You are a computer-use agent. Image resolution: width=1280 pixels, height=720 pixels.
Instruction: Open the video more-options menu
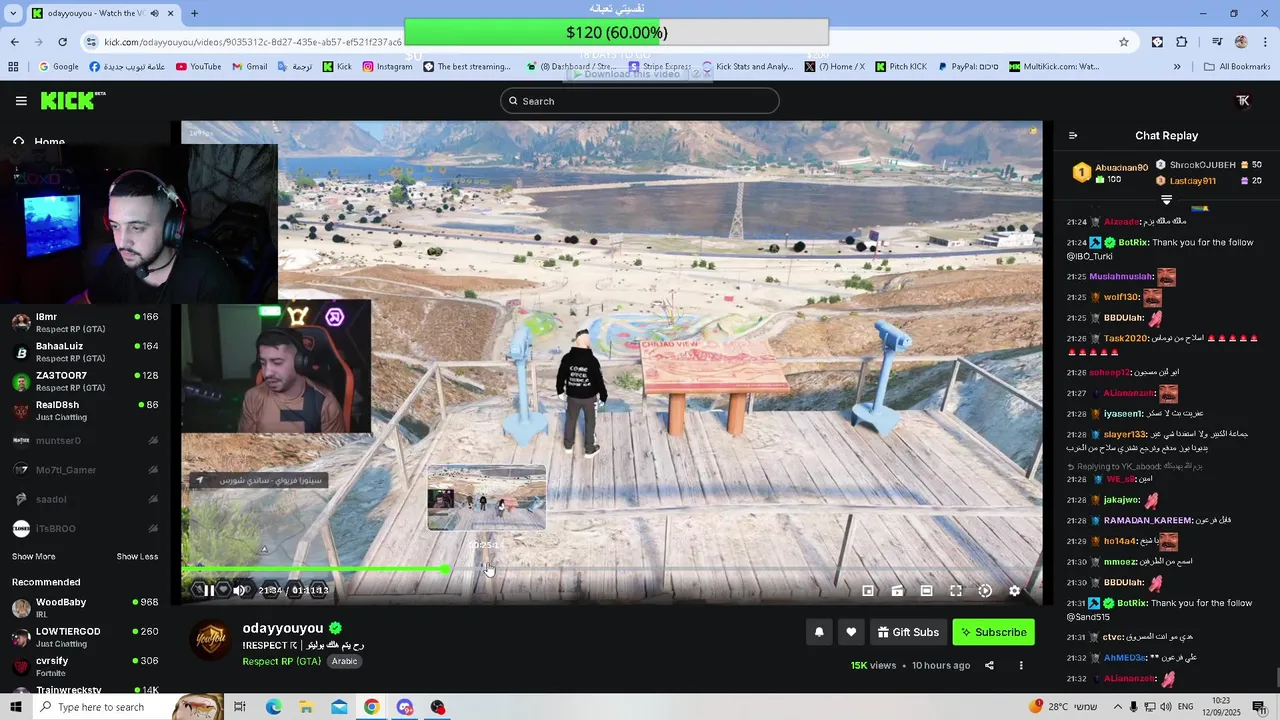pyautogui.click(x=1021, y=666)
